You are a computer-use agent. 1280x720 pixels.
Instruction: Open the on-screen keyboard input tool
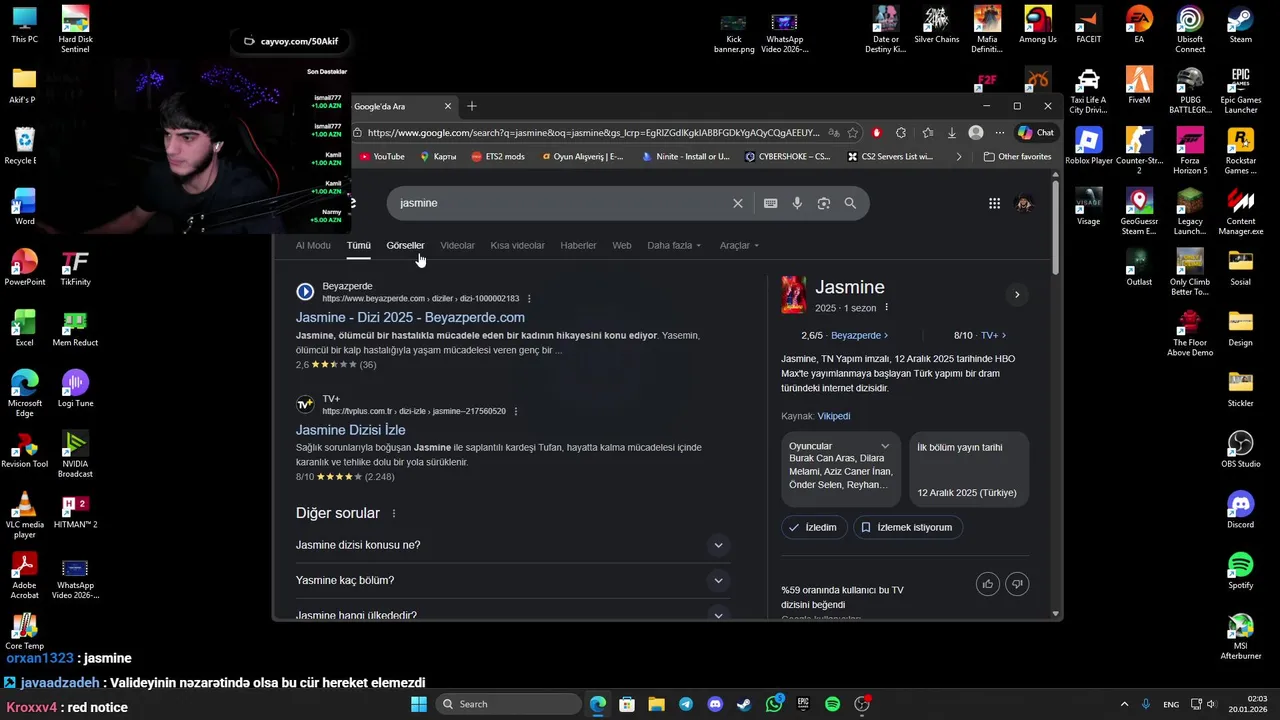pos(770,203)
